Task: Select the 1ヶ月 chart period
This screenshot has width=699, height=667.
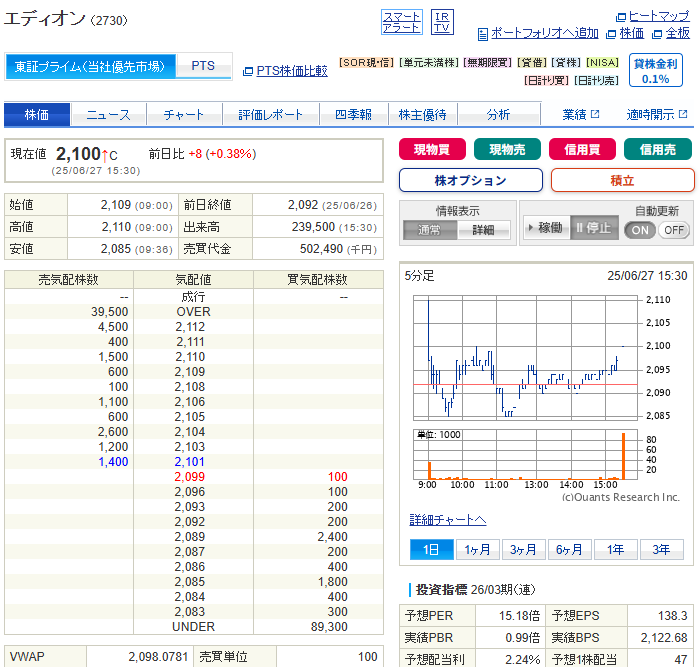Action: [477, 549]
